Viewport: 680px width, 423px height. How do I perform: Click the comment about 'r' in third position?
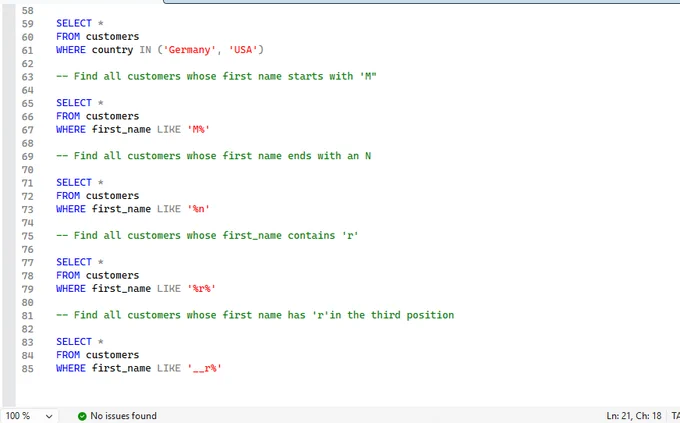(x=255, y=315)
